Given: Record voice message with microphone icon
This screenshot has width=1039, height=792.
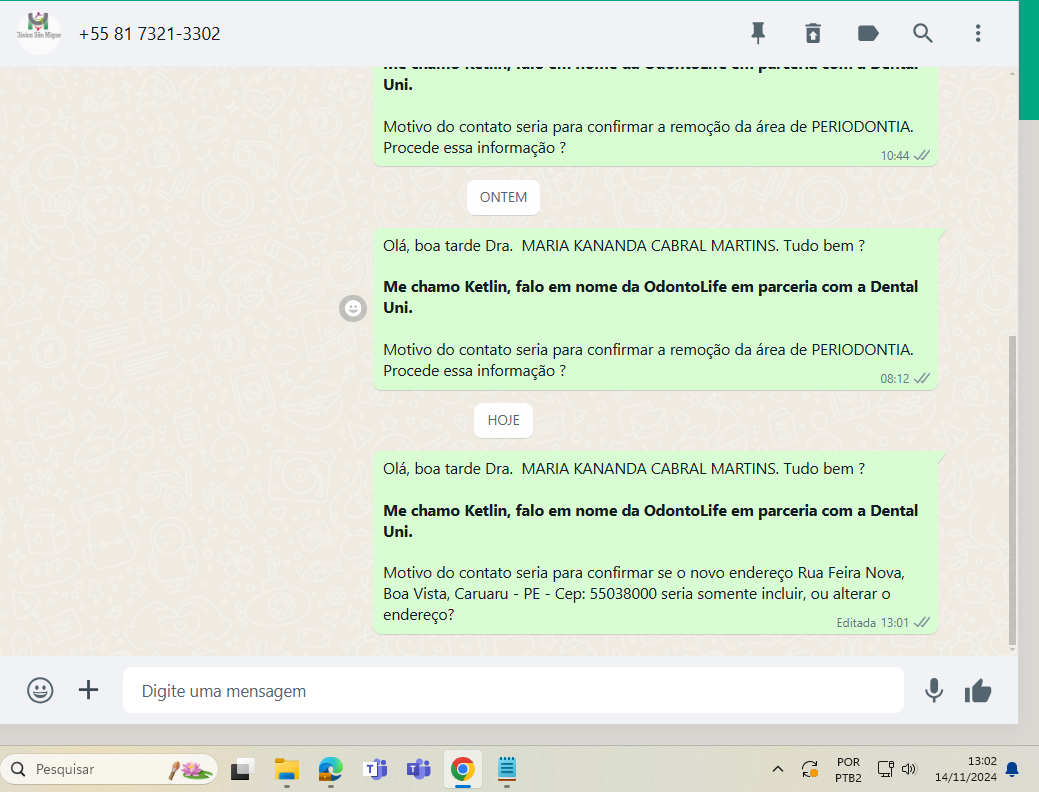Looking at the screenshot, I should click(x=934, y=691).
